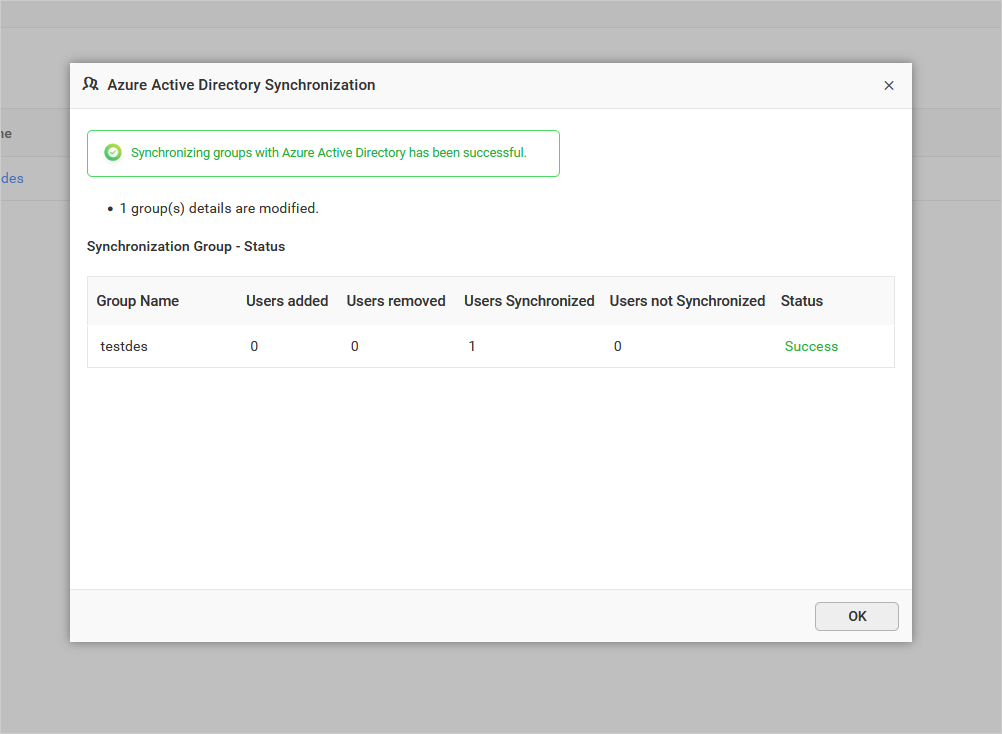This screenshot has width=1002, height=734.
Task: Click the '1 group(s) details are modified' bullet text
Action: 218,208
